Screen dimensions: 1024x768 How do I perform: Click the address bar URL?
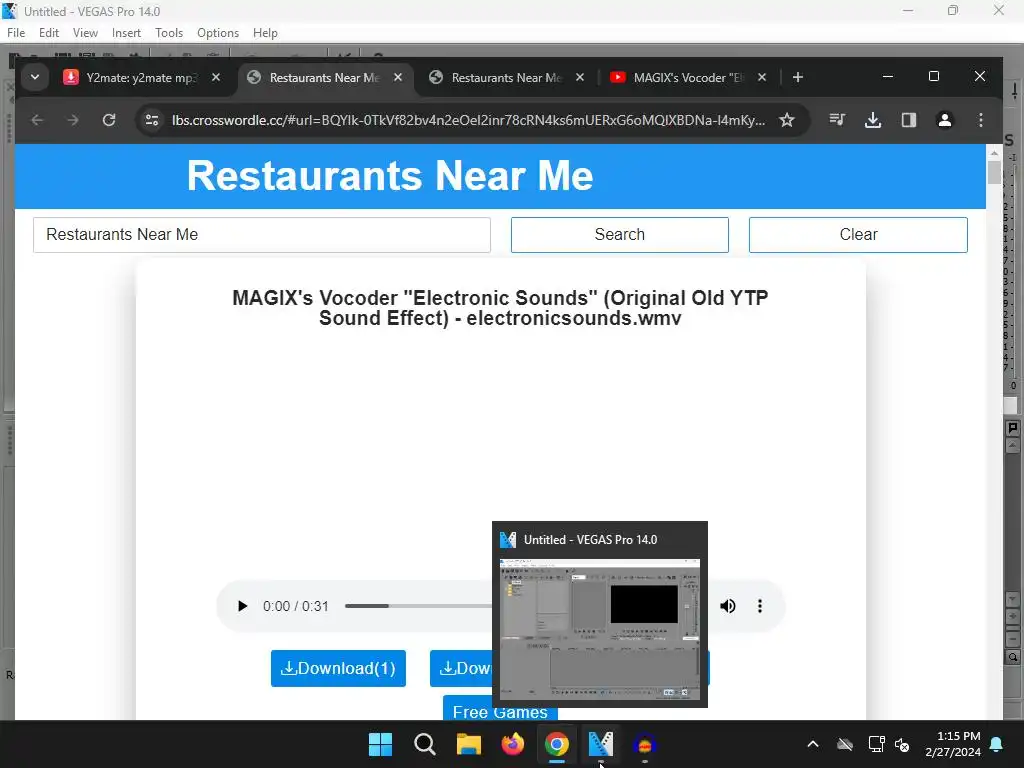(x=468, y=120)
